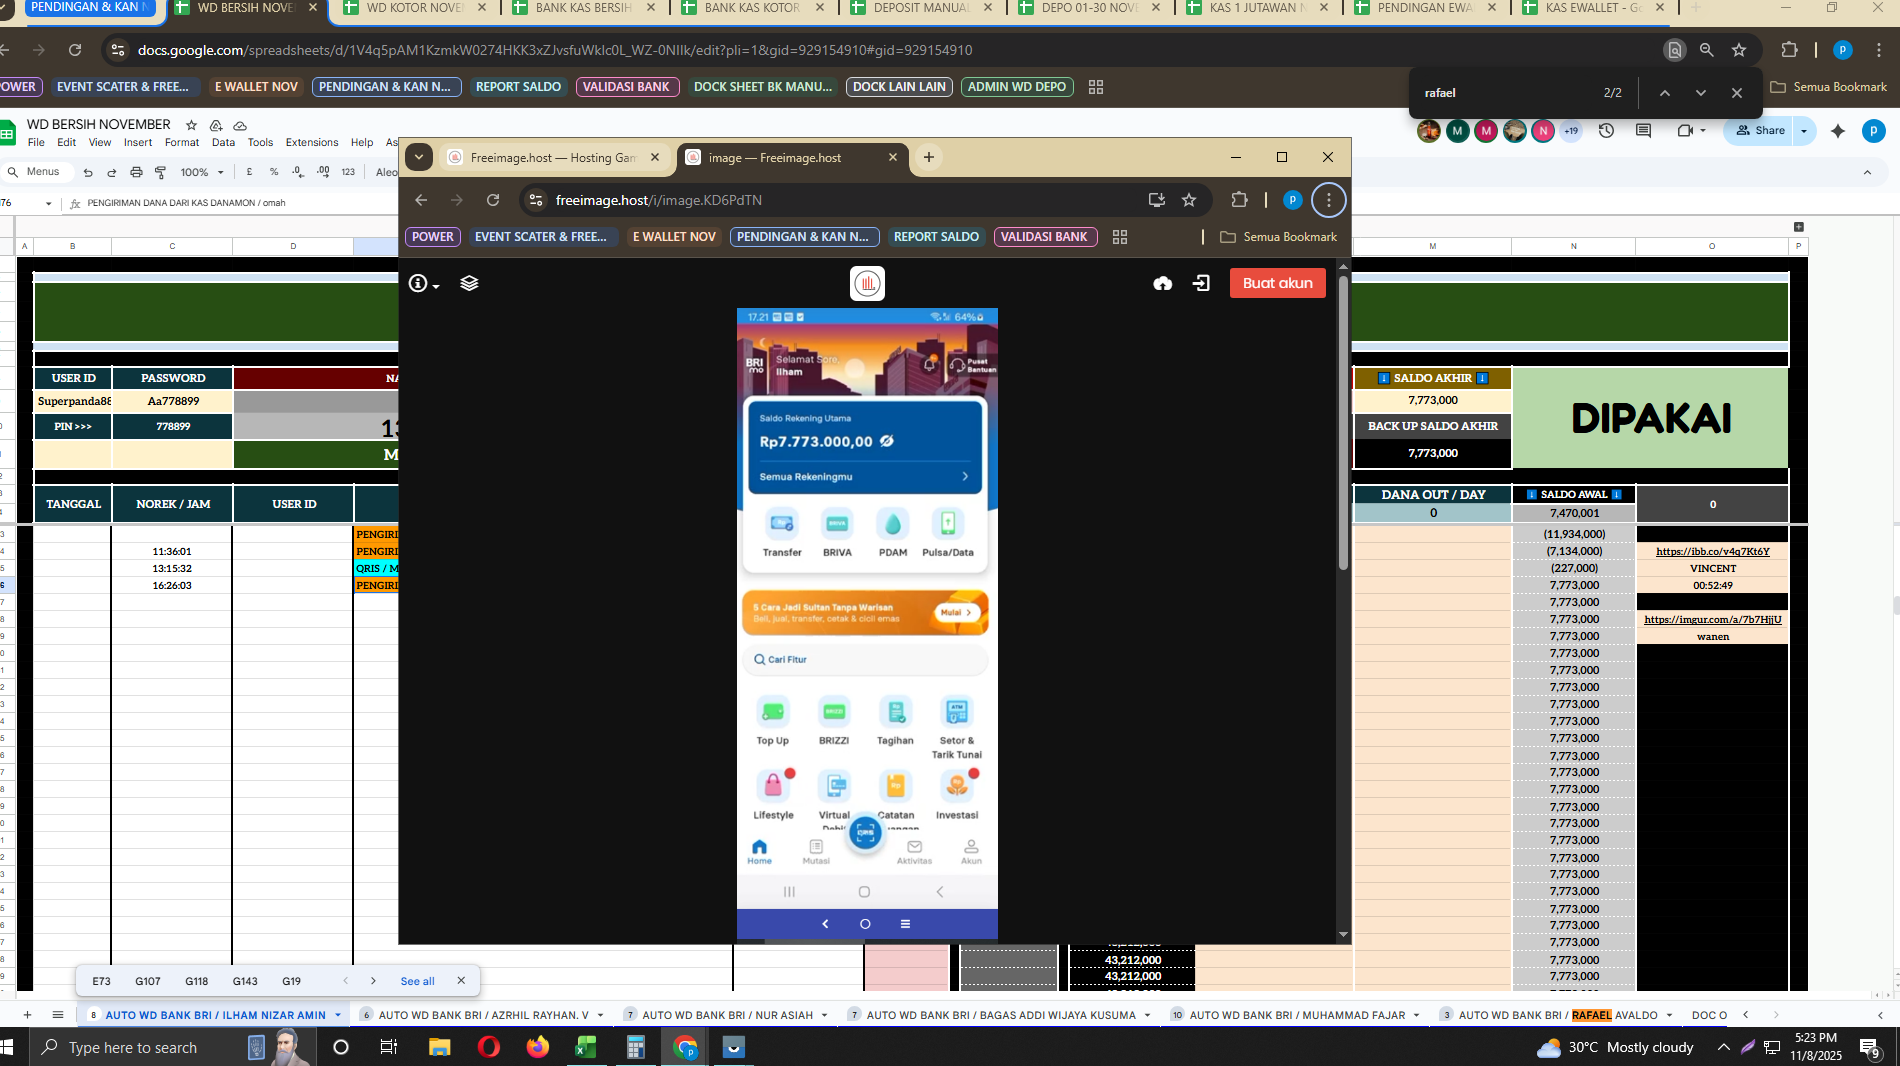Collapse the Sheets toolbar with the chevron

(1867, 172)
